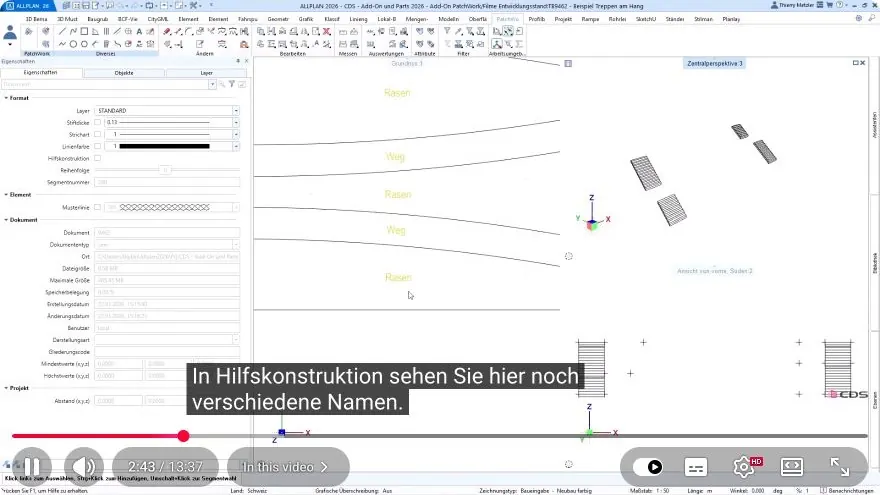
Task: Click the first Weg label in the plan
Action: pos(395,157)
